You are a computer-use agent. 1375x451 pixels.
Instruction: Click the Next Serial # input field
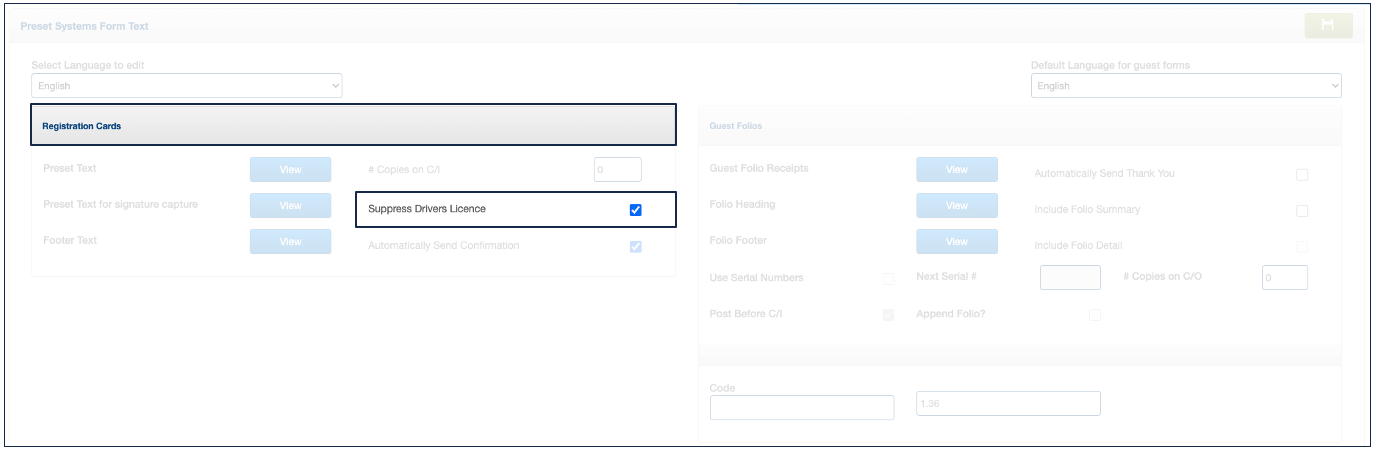[x=1070, y=278]
